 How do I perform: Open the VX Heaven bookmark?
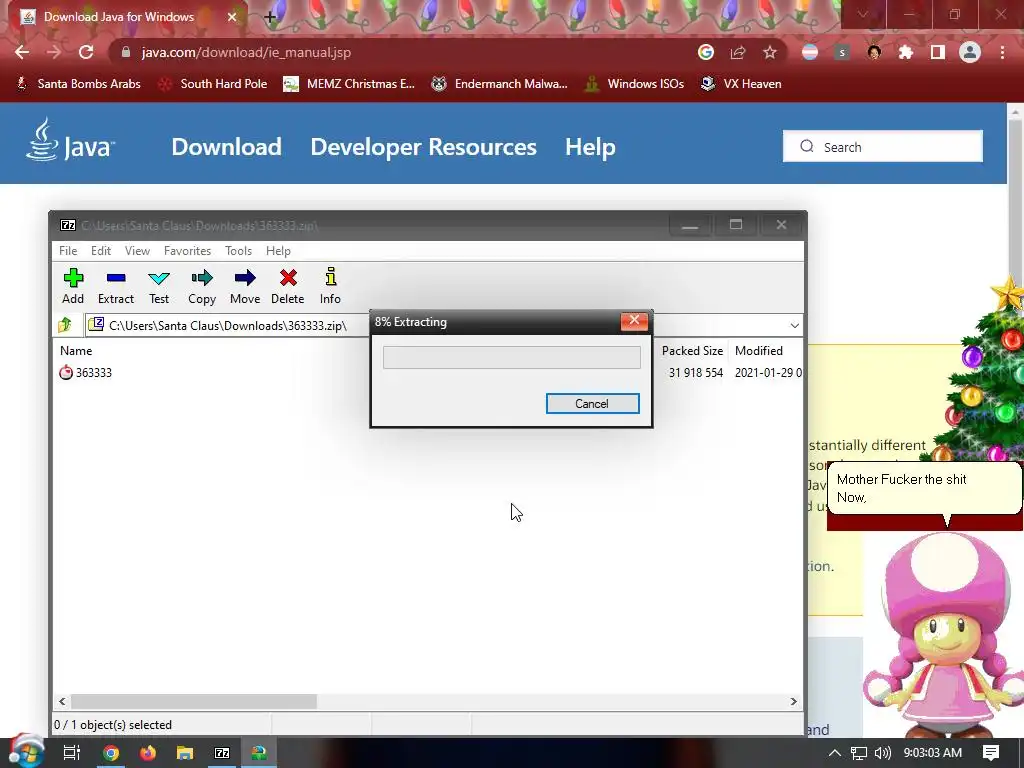pyautogui.click(x=741, y=84)
